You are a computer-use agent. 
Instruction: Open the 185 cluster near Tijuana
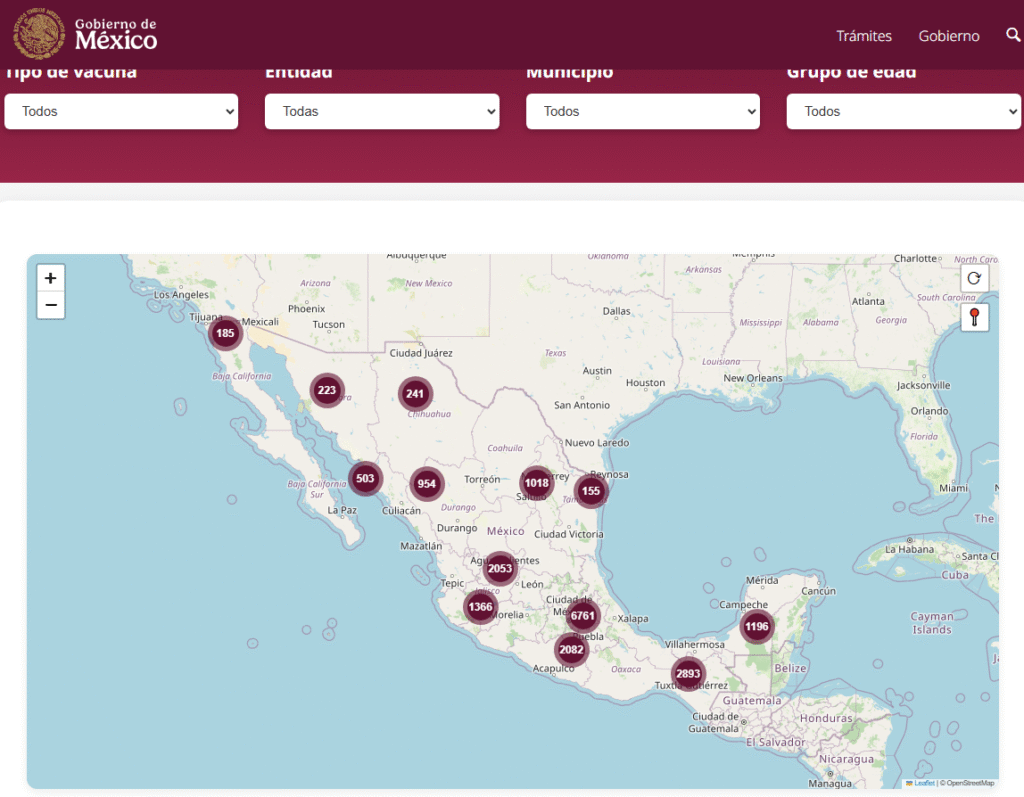(225, 333)
